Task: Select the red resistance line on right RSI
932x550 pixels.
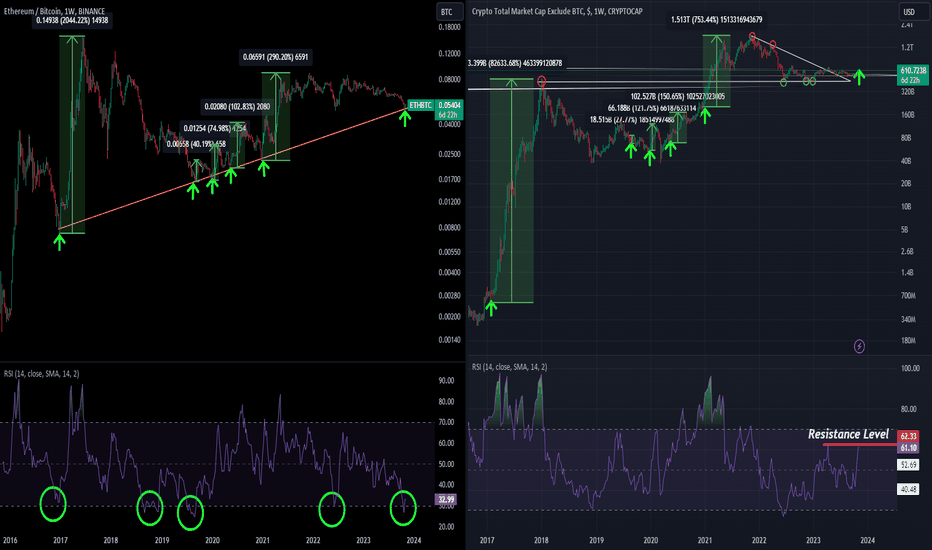Action: [x=859, y=444]
